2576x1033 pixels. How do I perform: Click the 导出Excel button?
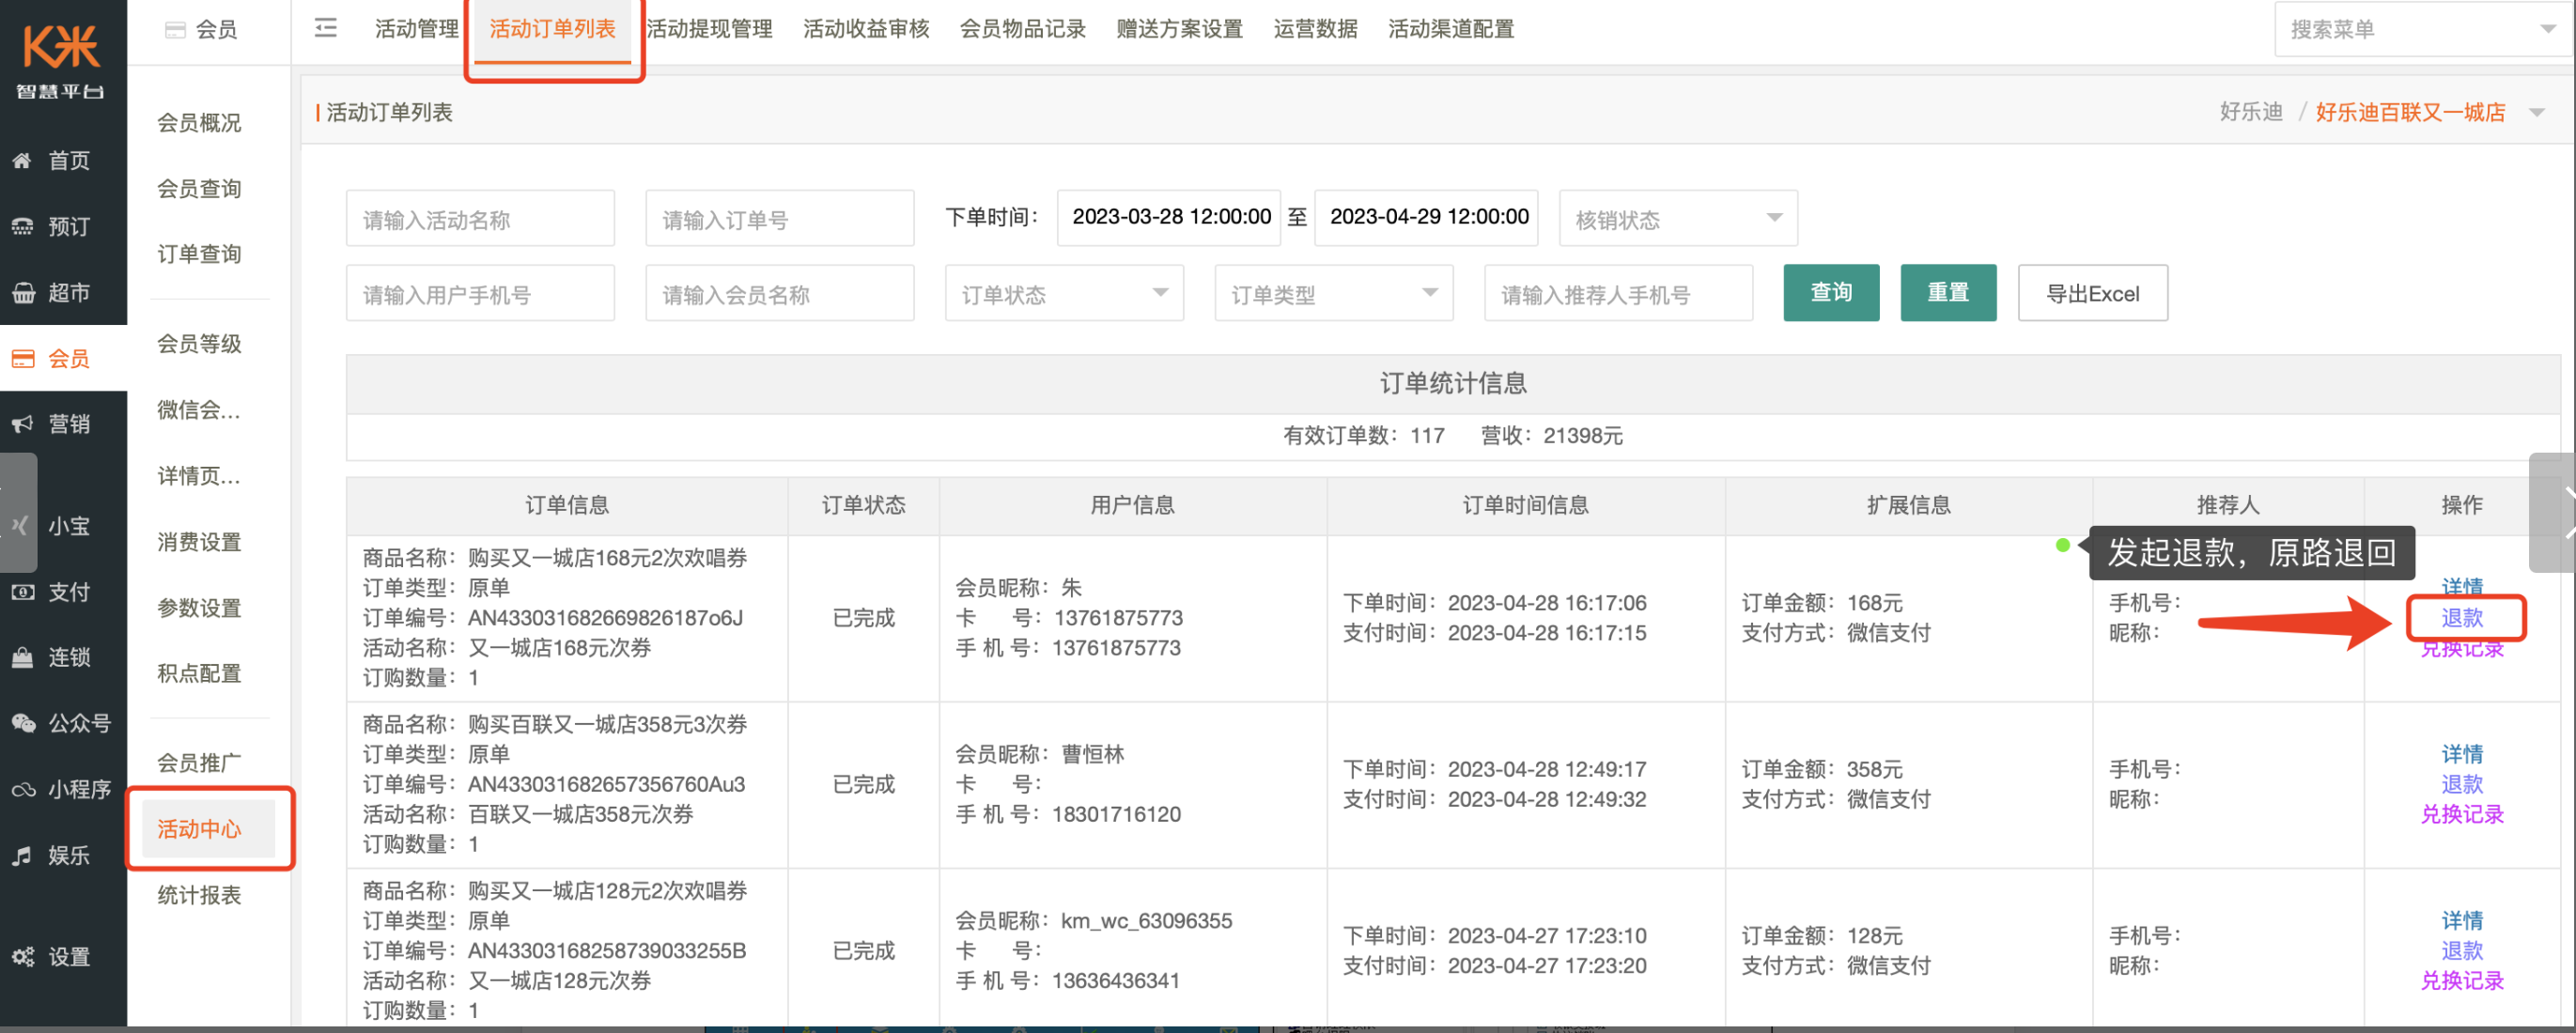click(2092, 293)
